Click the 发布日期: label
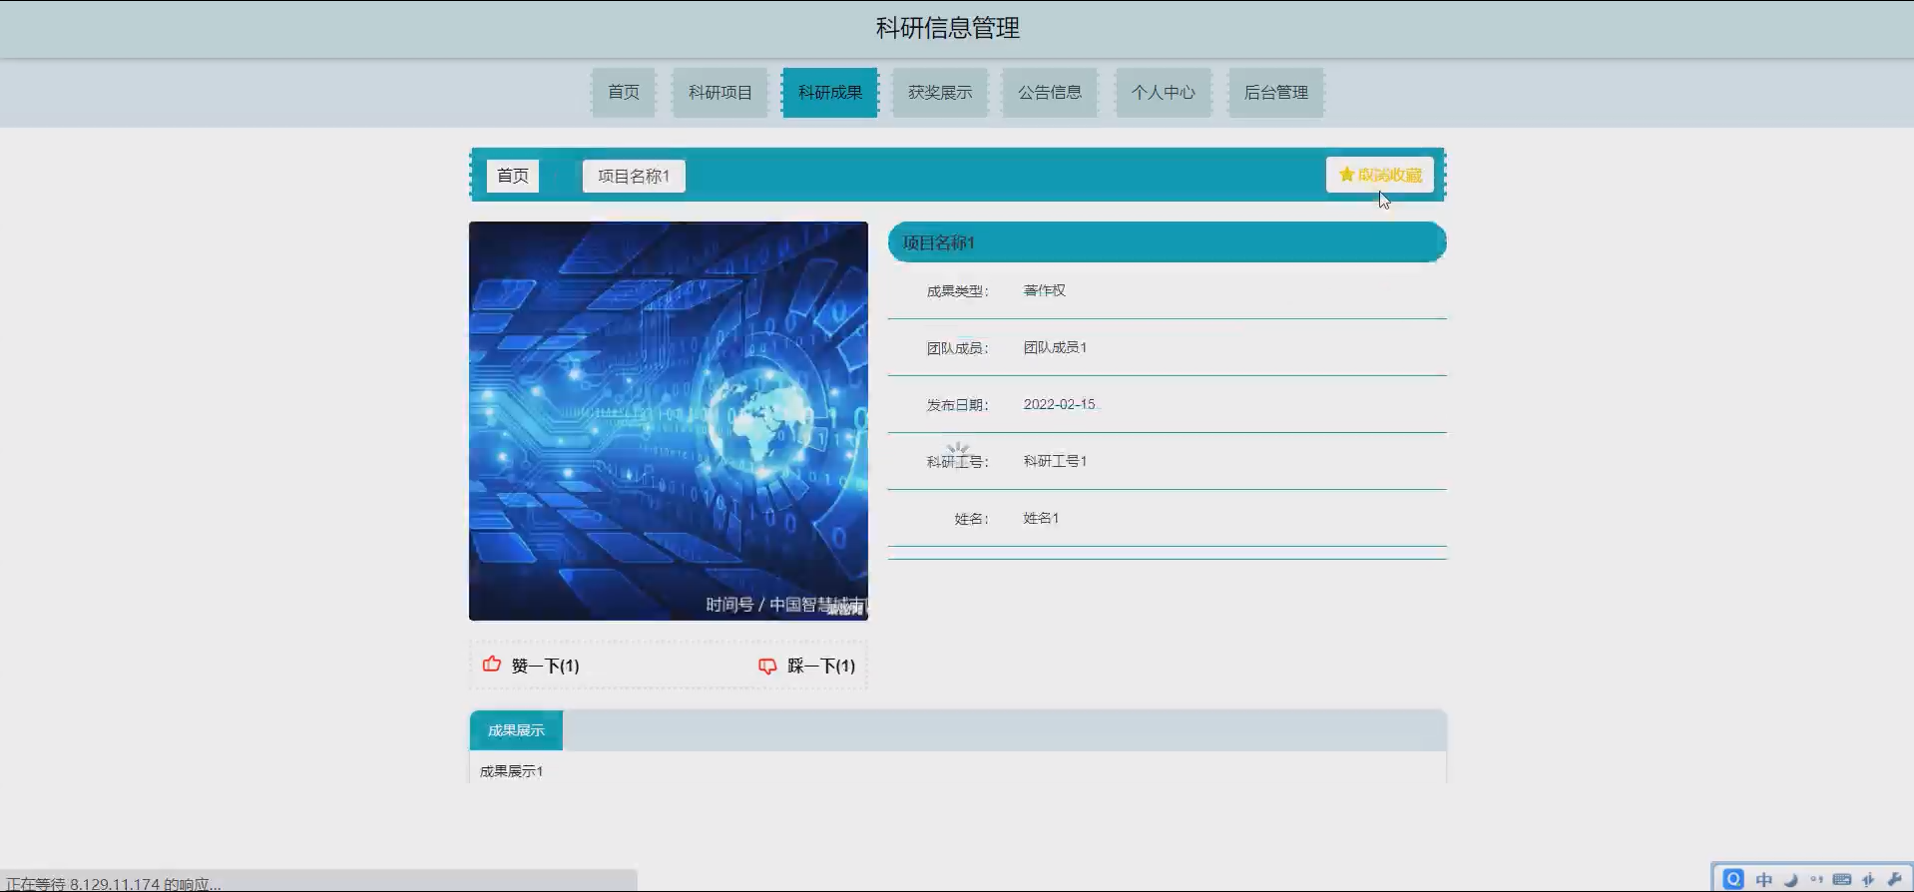The image size is (1914, 892). (957, 405)
